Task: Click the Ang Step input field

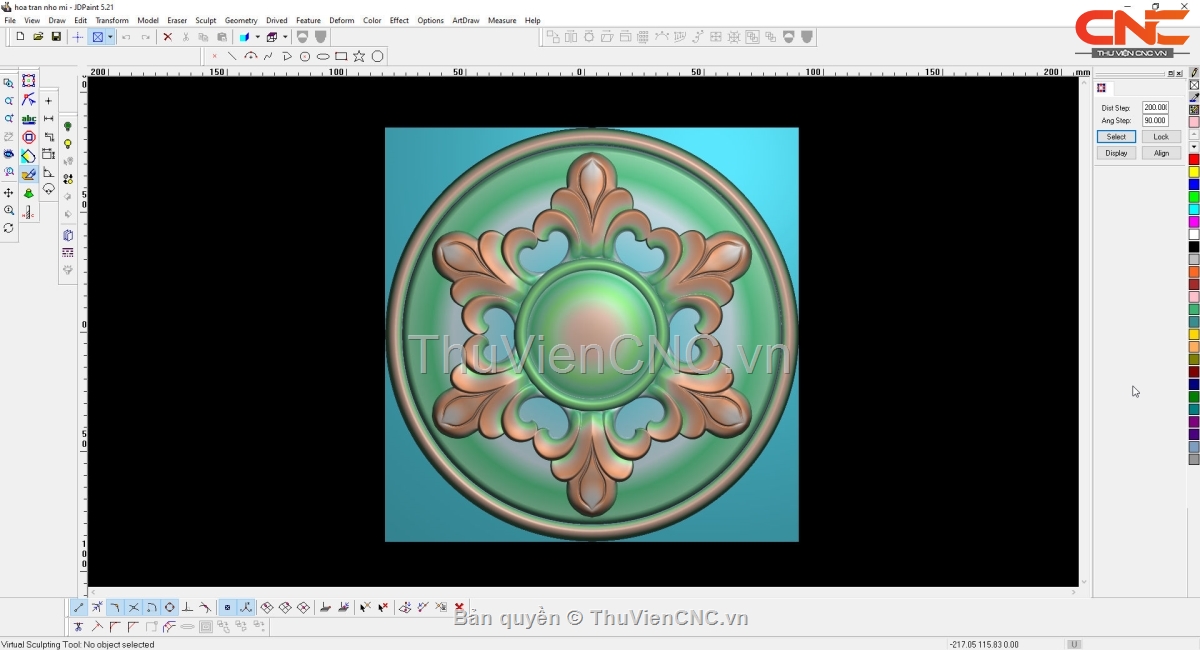Action: coord(1155,120)
